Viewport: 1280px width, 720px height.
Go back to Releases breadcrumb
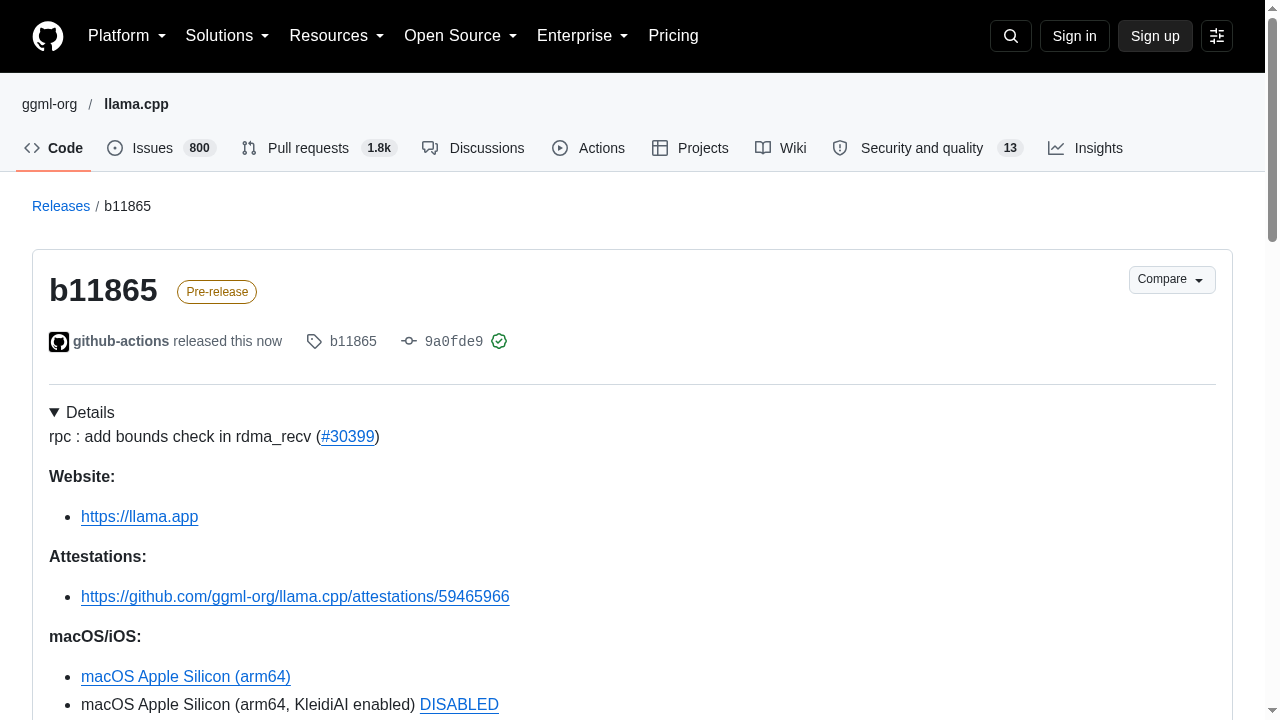(61, 206)
